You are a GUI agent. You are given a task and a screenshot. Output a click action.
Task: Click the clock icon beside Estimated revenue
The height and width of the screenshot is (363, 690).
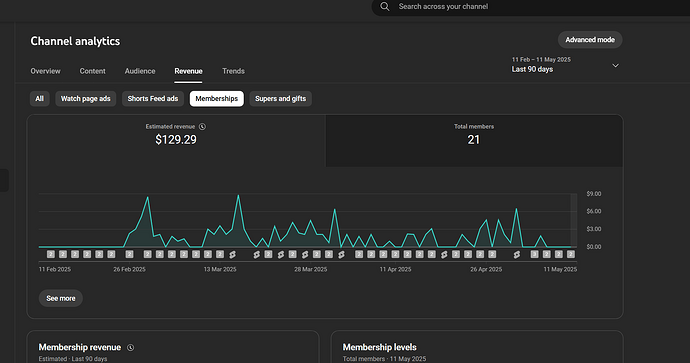coord(202,127)
